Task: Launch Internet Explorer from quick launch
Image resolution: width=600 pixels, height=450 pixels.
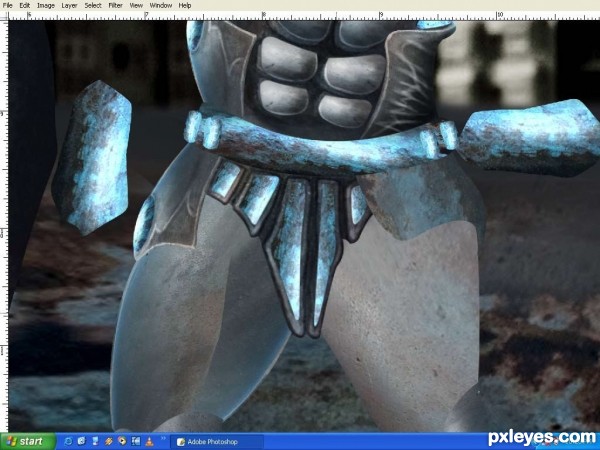Action: click(69, 441)
